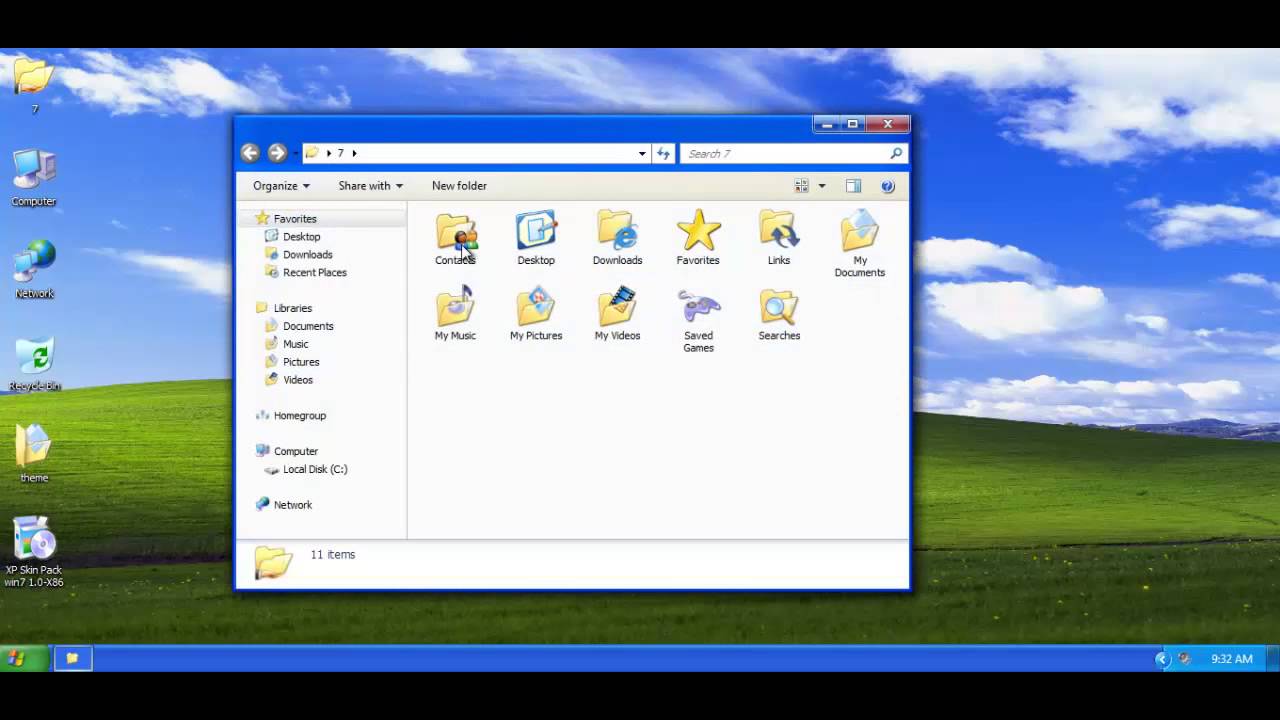Click the '7' breadcrumb in address bar
This screenshot has width=1280, height=720.
(x=340, y=153)
